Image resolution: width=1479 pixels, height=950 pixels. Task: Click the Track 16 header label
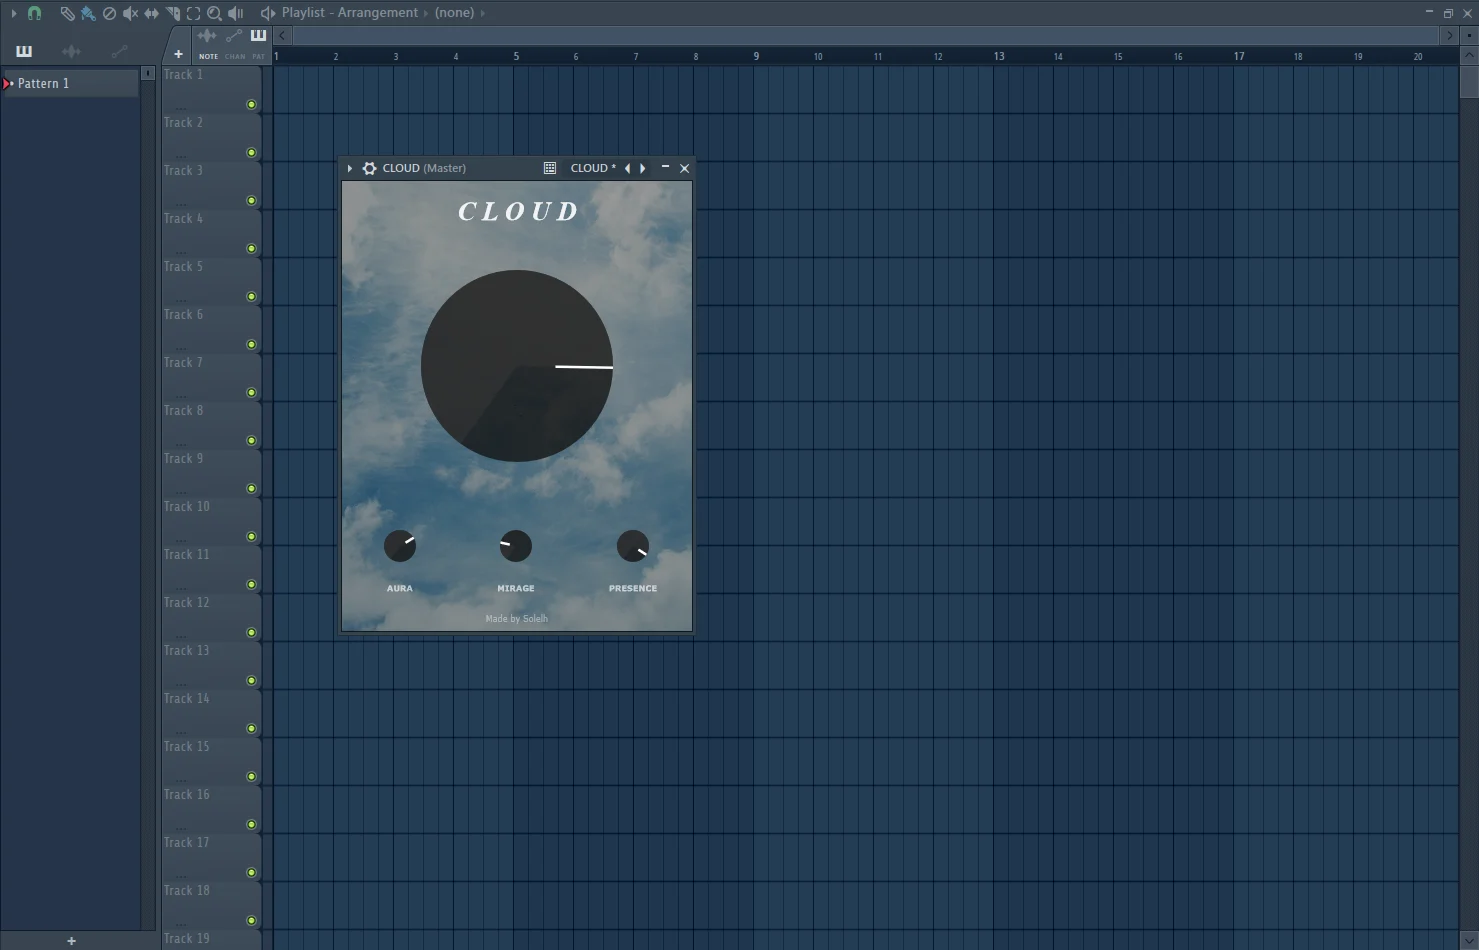pyautogui.click(x=186, y=794)
